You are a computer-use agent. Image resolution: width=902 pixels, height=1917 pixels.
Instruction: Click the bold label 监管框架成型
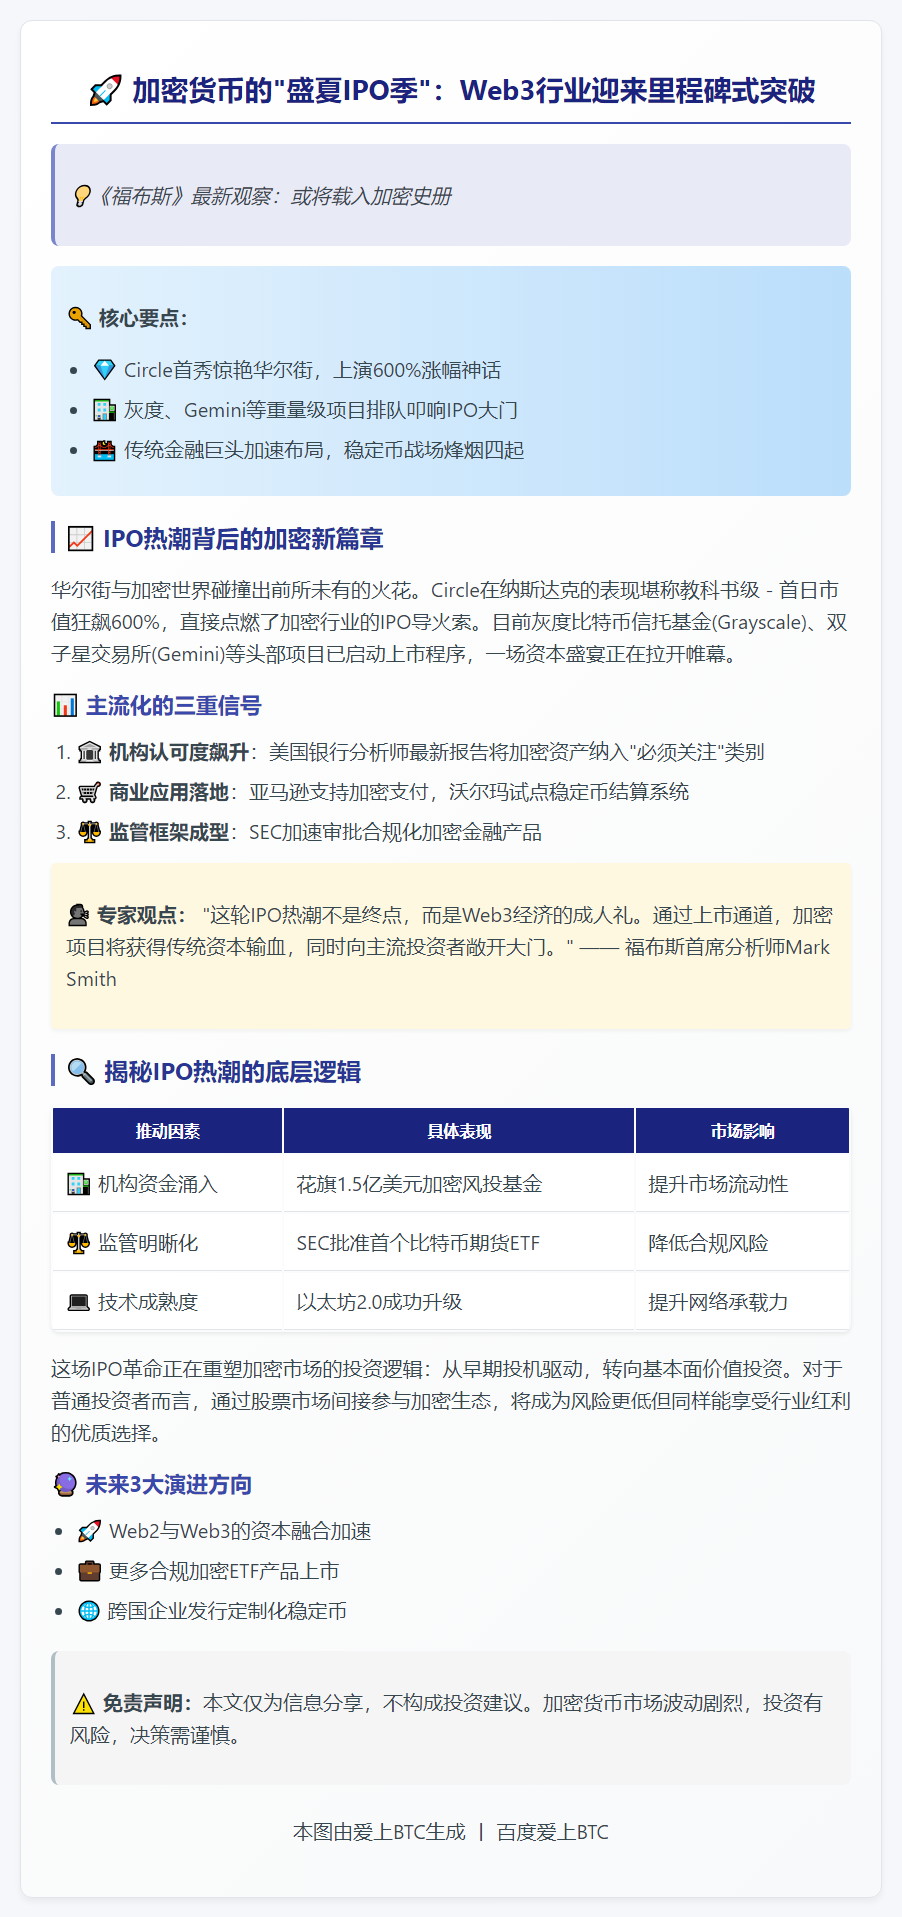point(169,832)
